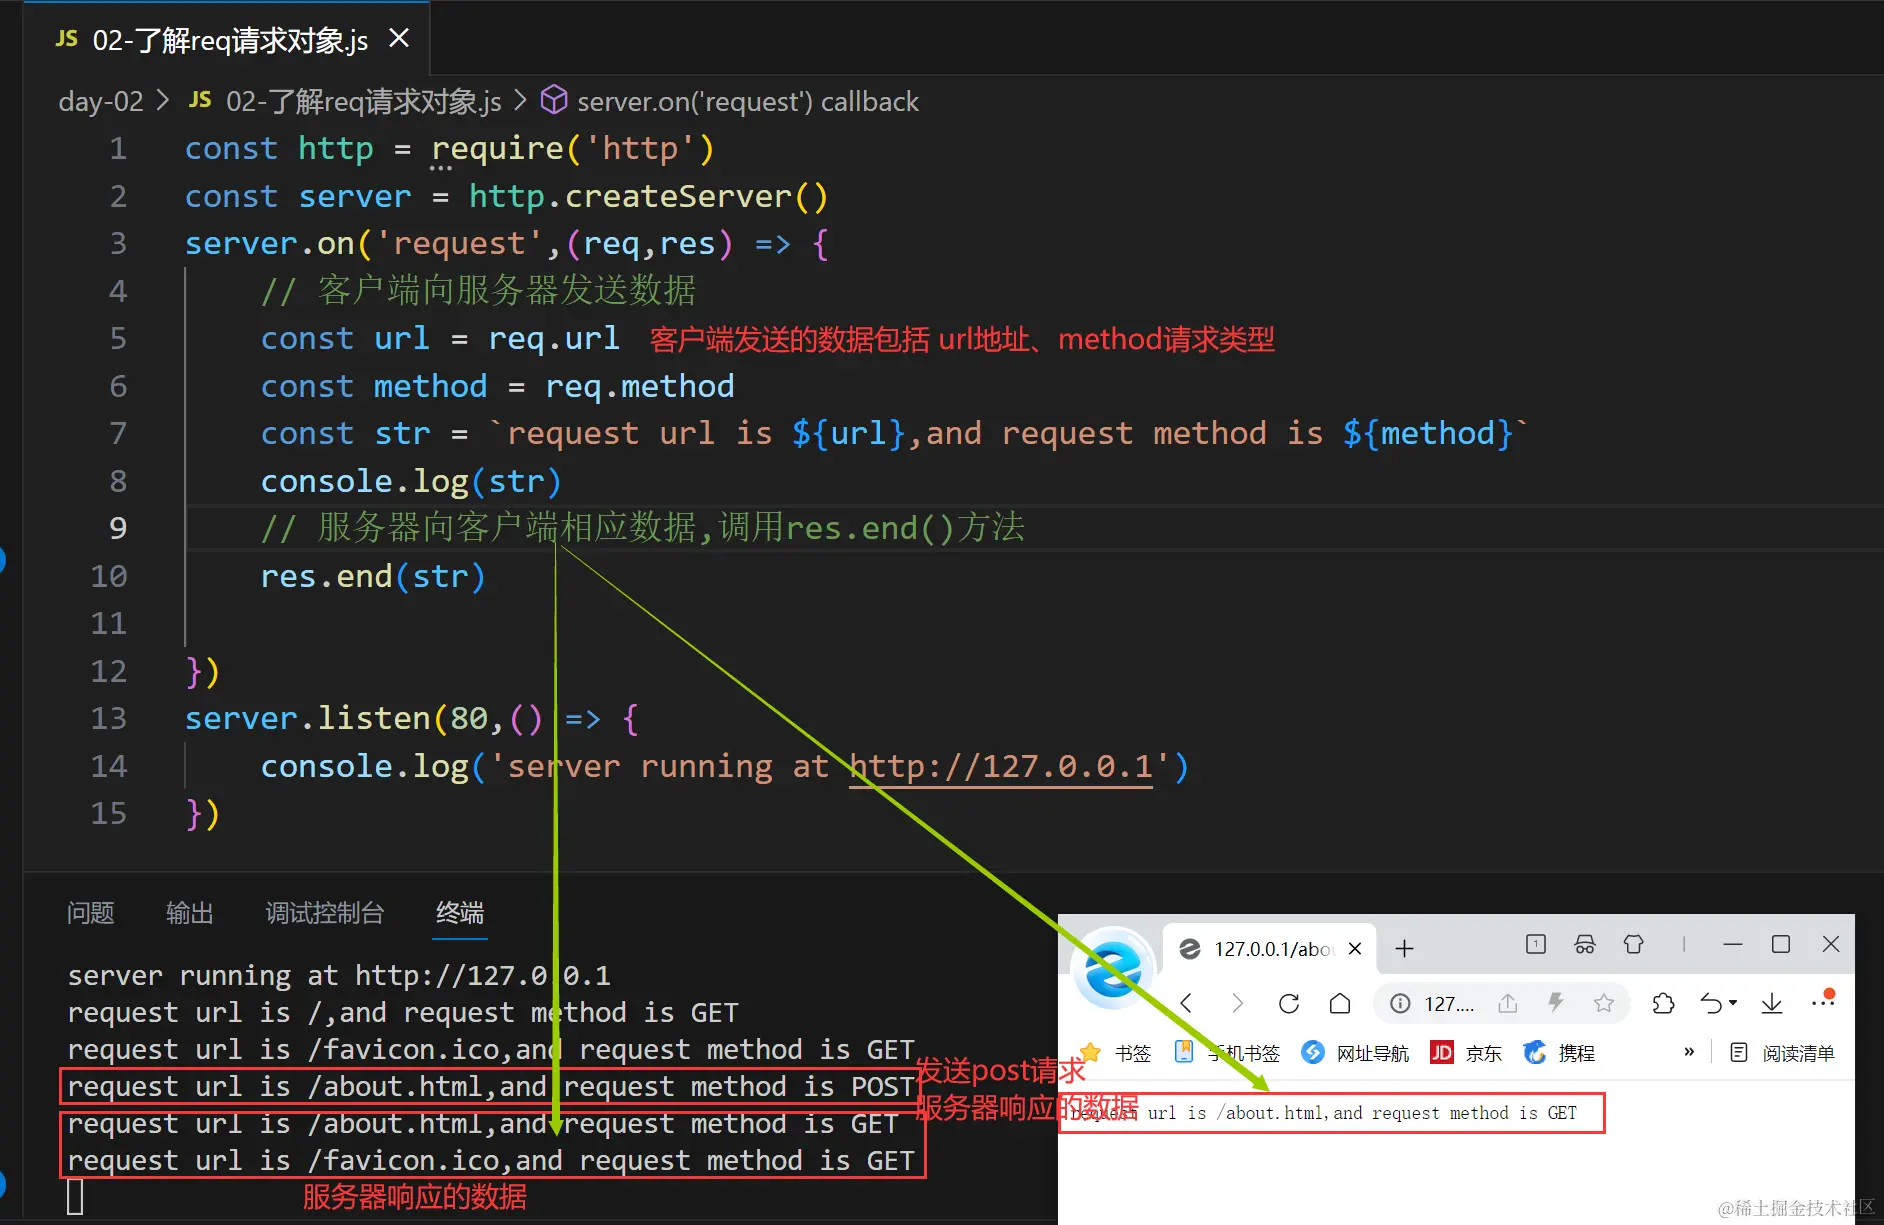
Task: Click the undo closed tab arrow icon
Action: [x=1711, y=1003]
